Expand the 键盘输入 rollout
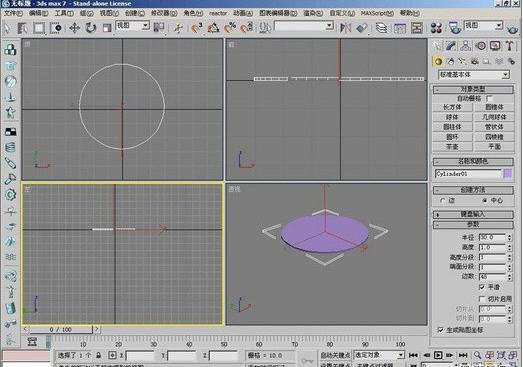Viewport: 523px width, 367px height. point(473,214)
